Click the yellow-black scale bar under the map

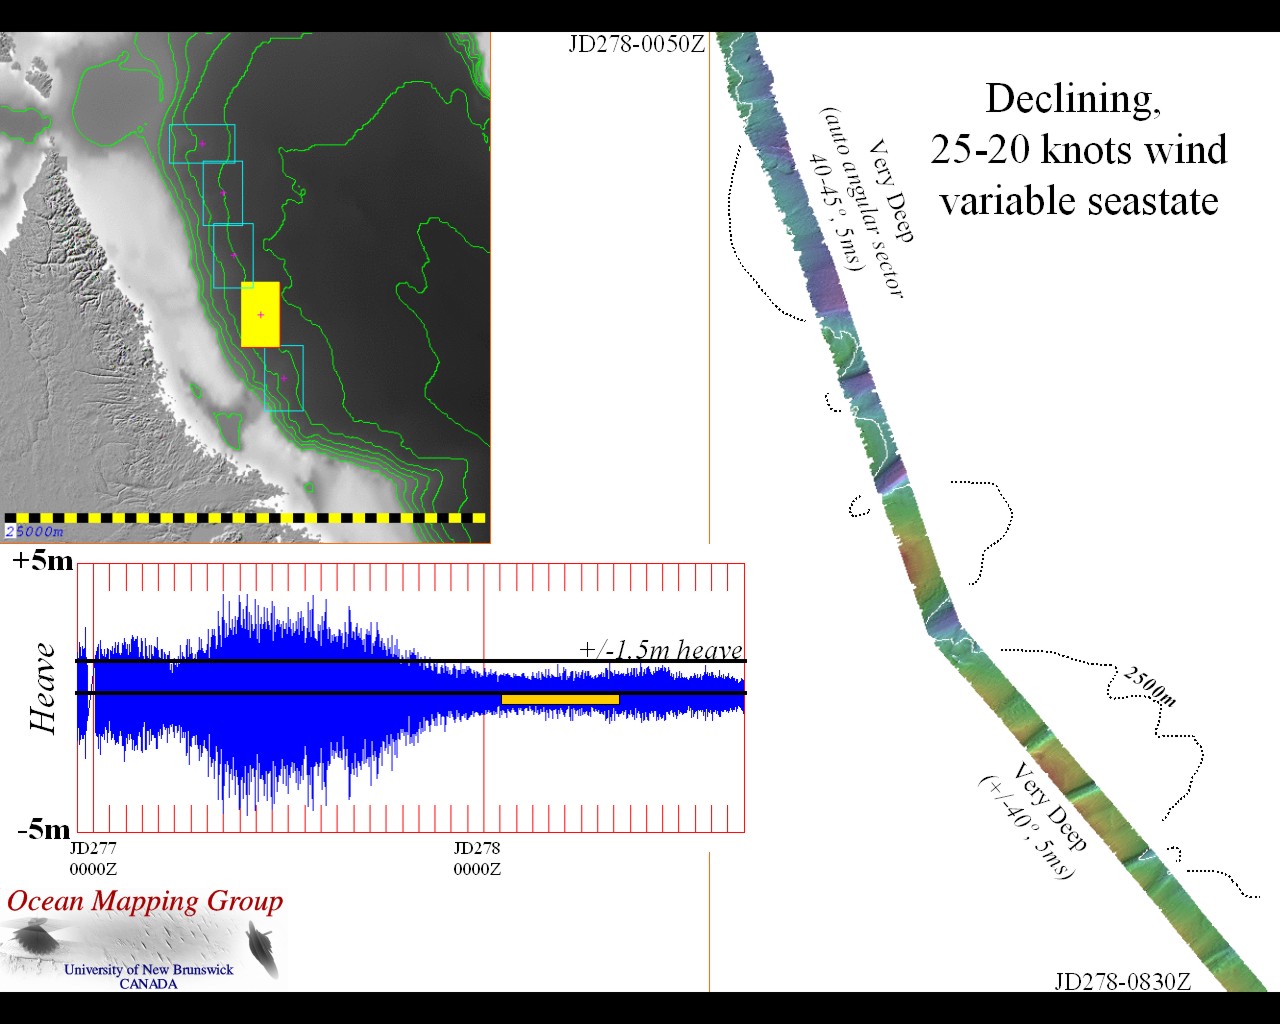point(245,518)
